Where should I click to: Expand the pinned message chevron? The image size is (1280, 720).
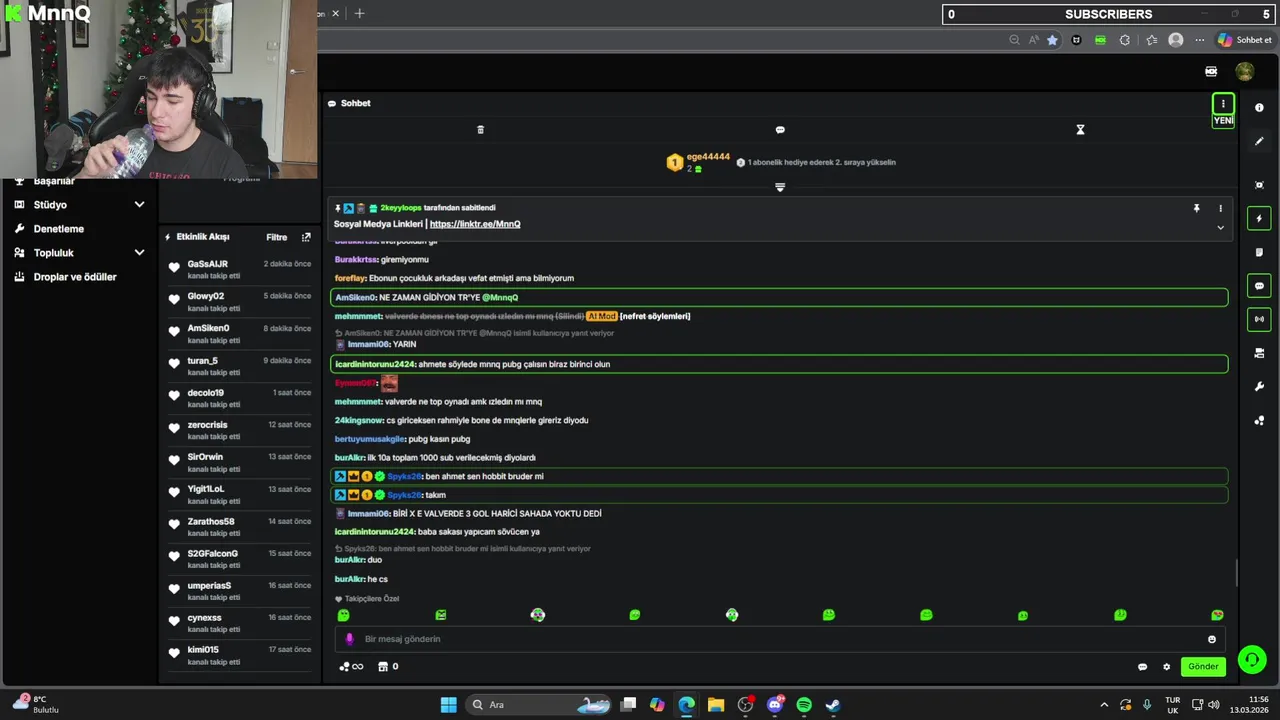(x=1220, y=227)
